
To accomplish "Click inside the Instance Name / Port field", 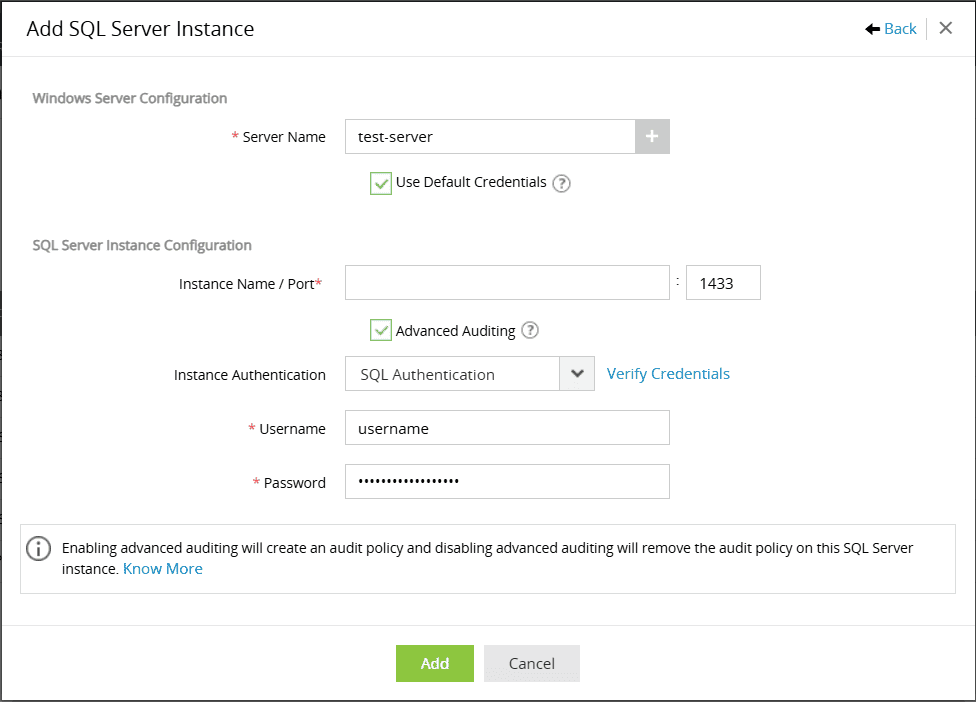I will pos(506,282).
